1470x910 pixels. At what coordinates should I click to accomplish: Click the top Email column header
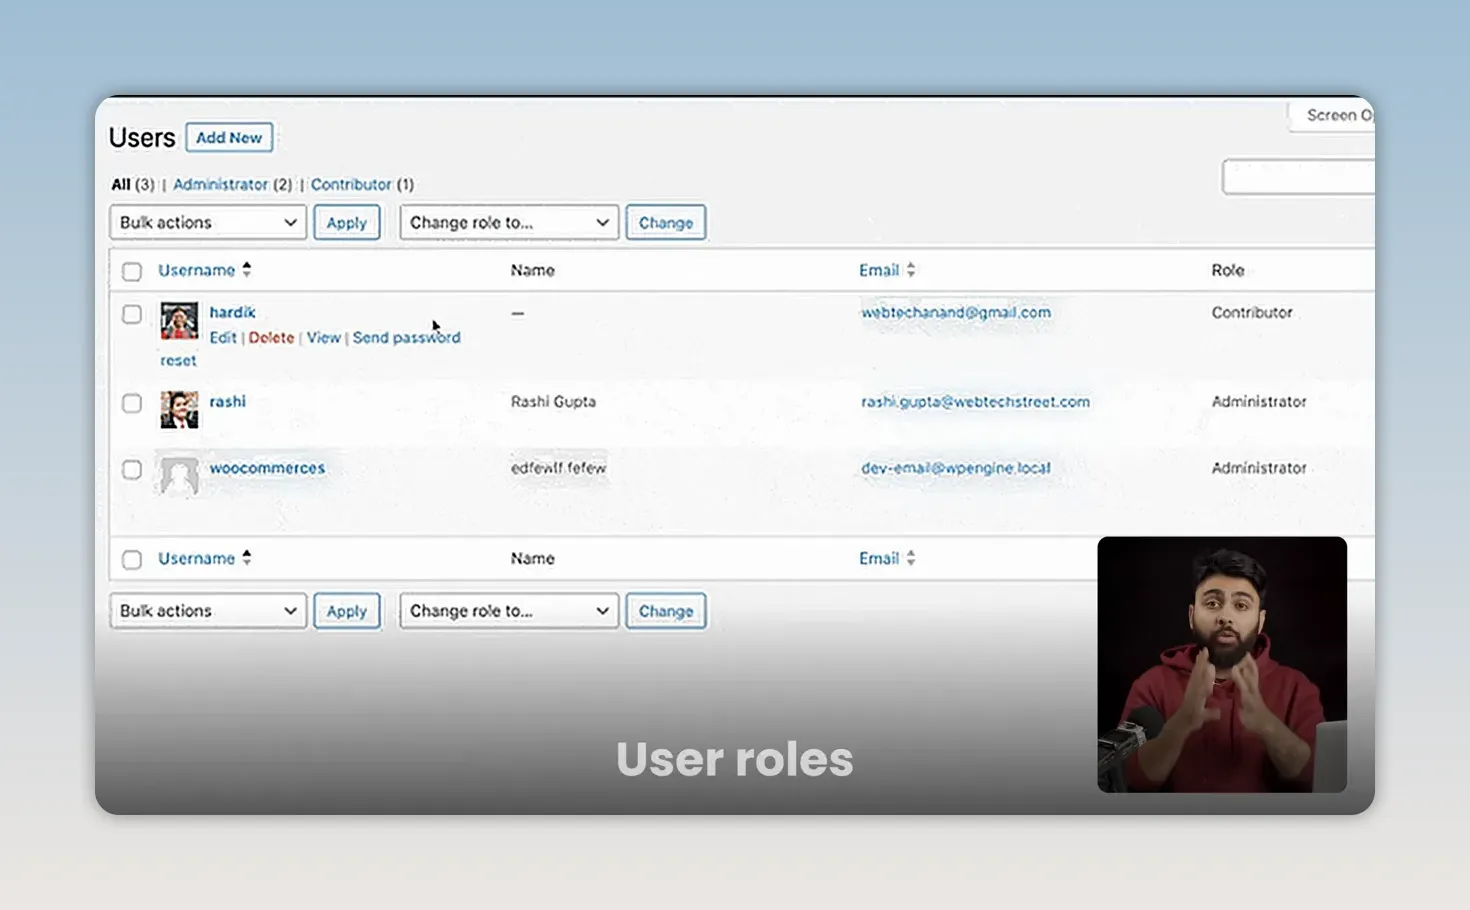879,270
